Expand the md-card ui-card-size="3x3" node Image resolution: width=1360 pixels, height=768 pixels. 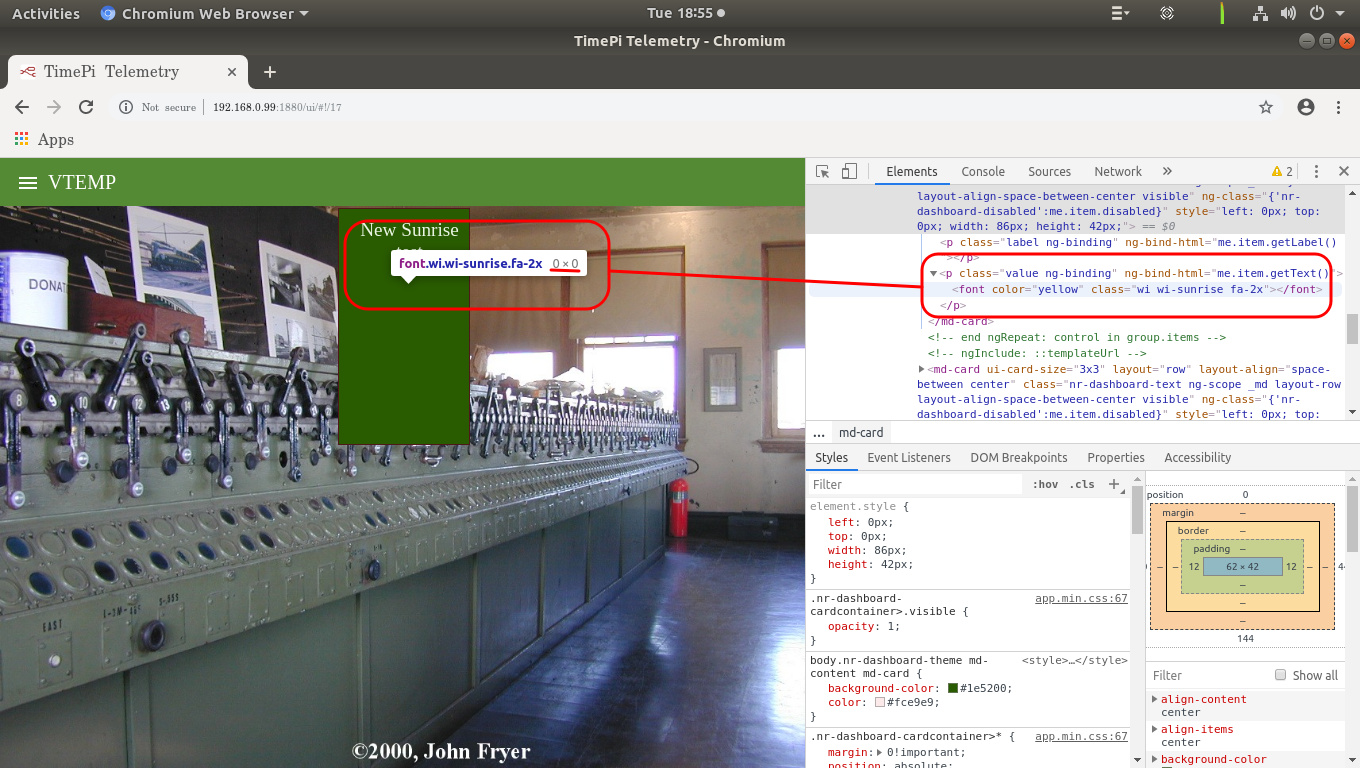(922, 369)
